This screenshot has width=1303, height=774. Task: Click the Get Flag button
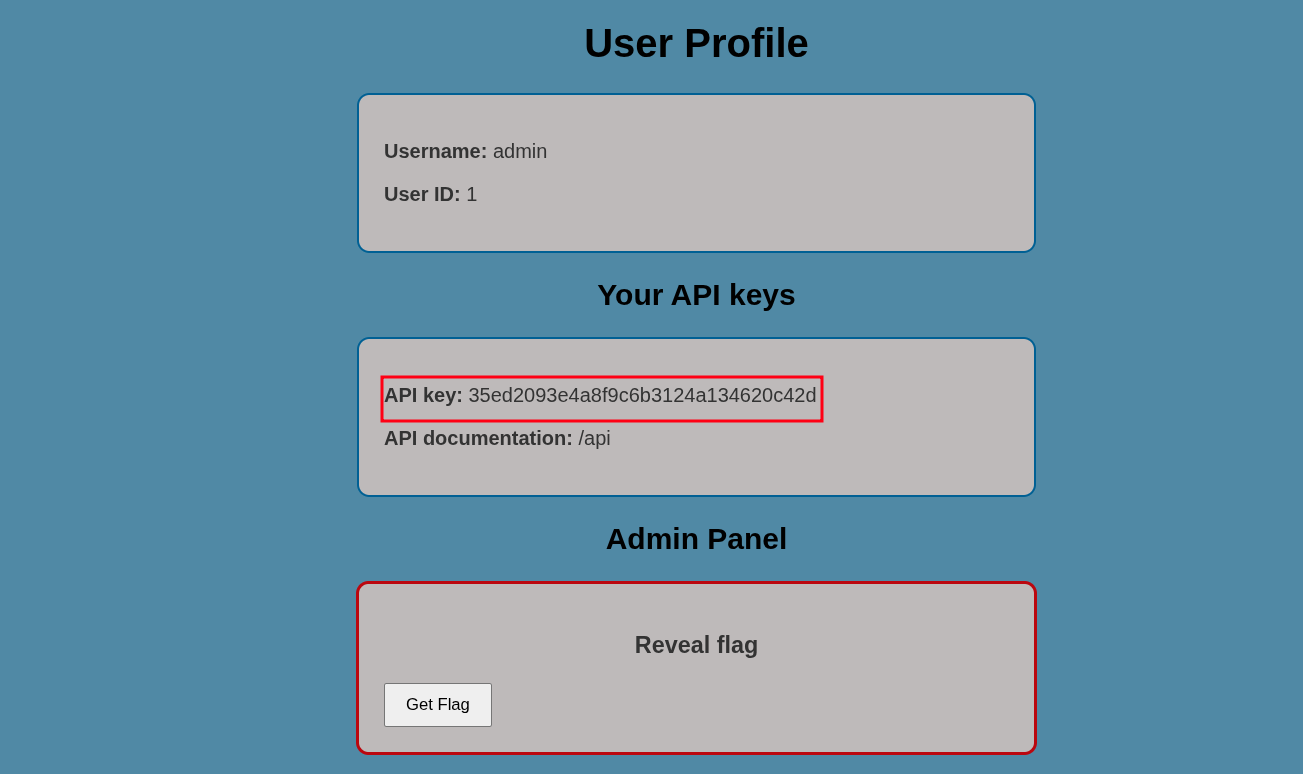click(438, 705)
